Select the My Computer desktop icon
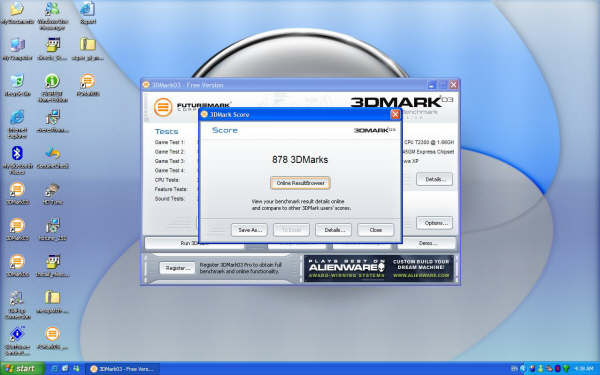Viewport: 600px width, 375px height. 17,49
